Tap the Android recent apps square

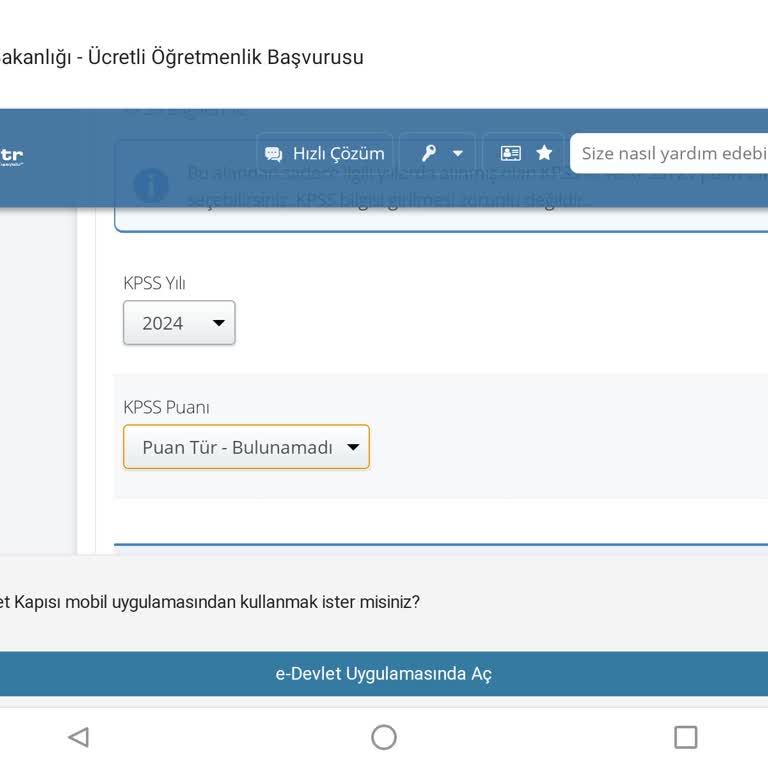point(686,737)
